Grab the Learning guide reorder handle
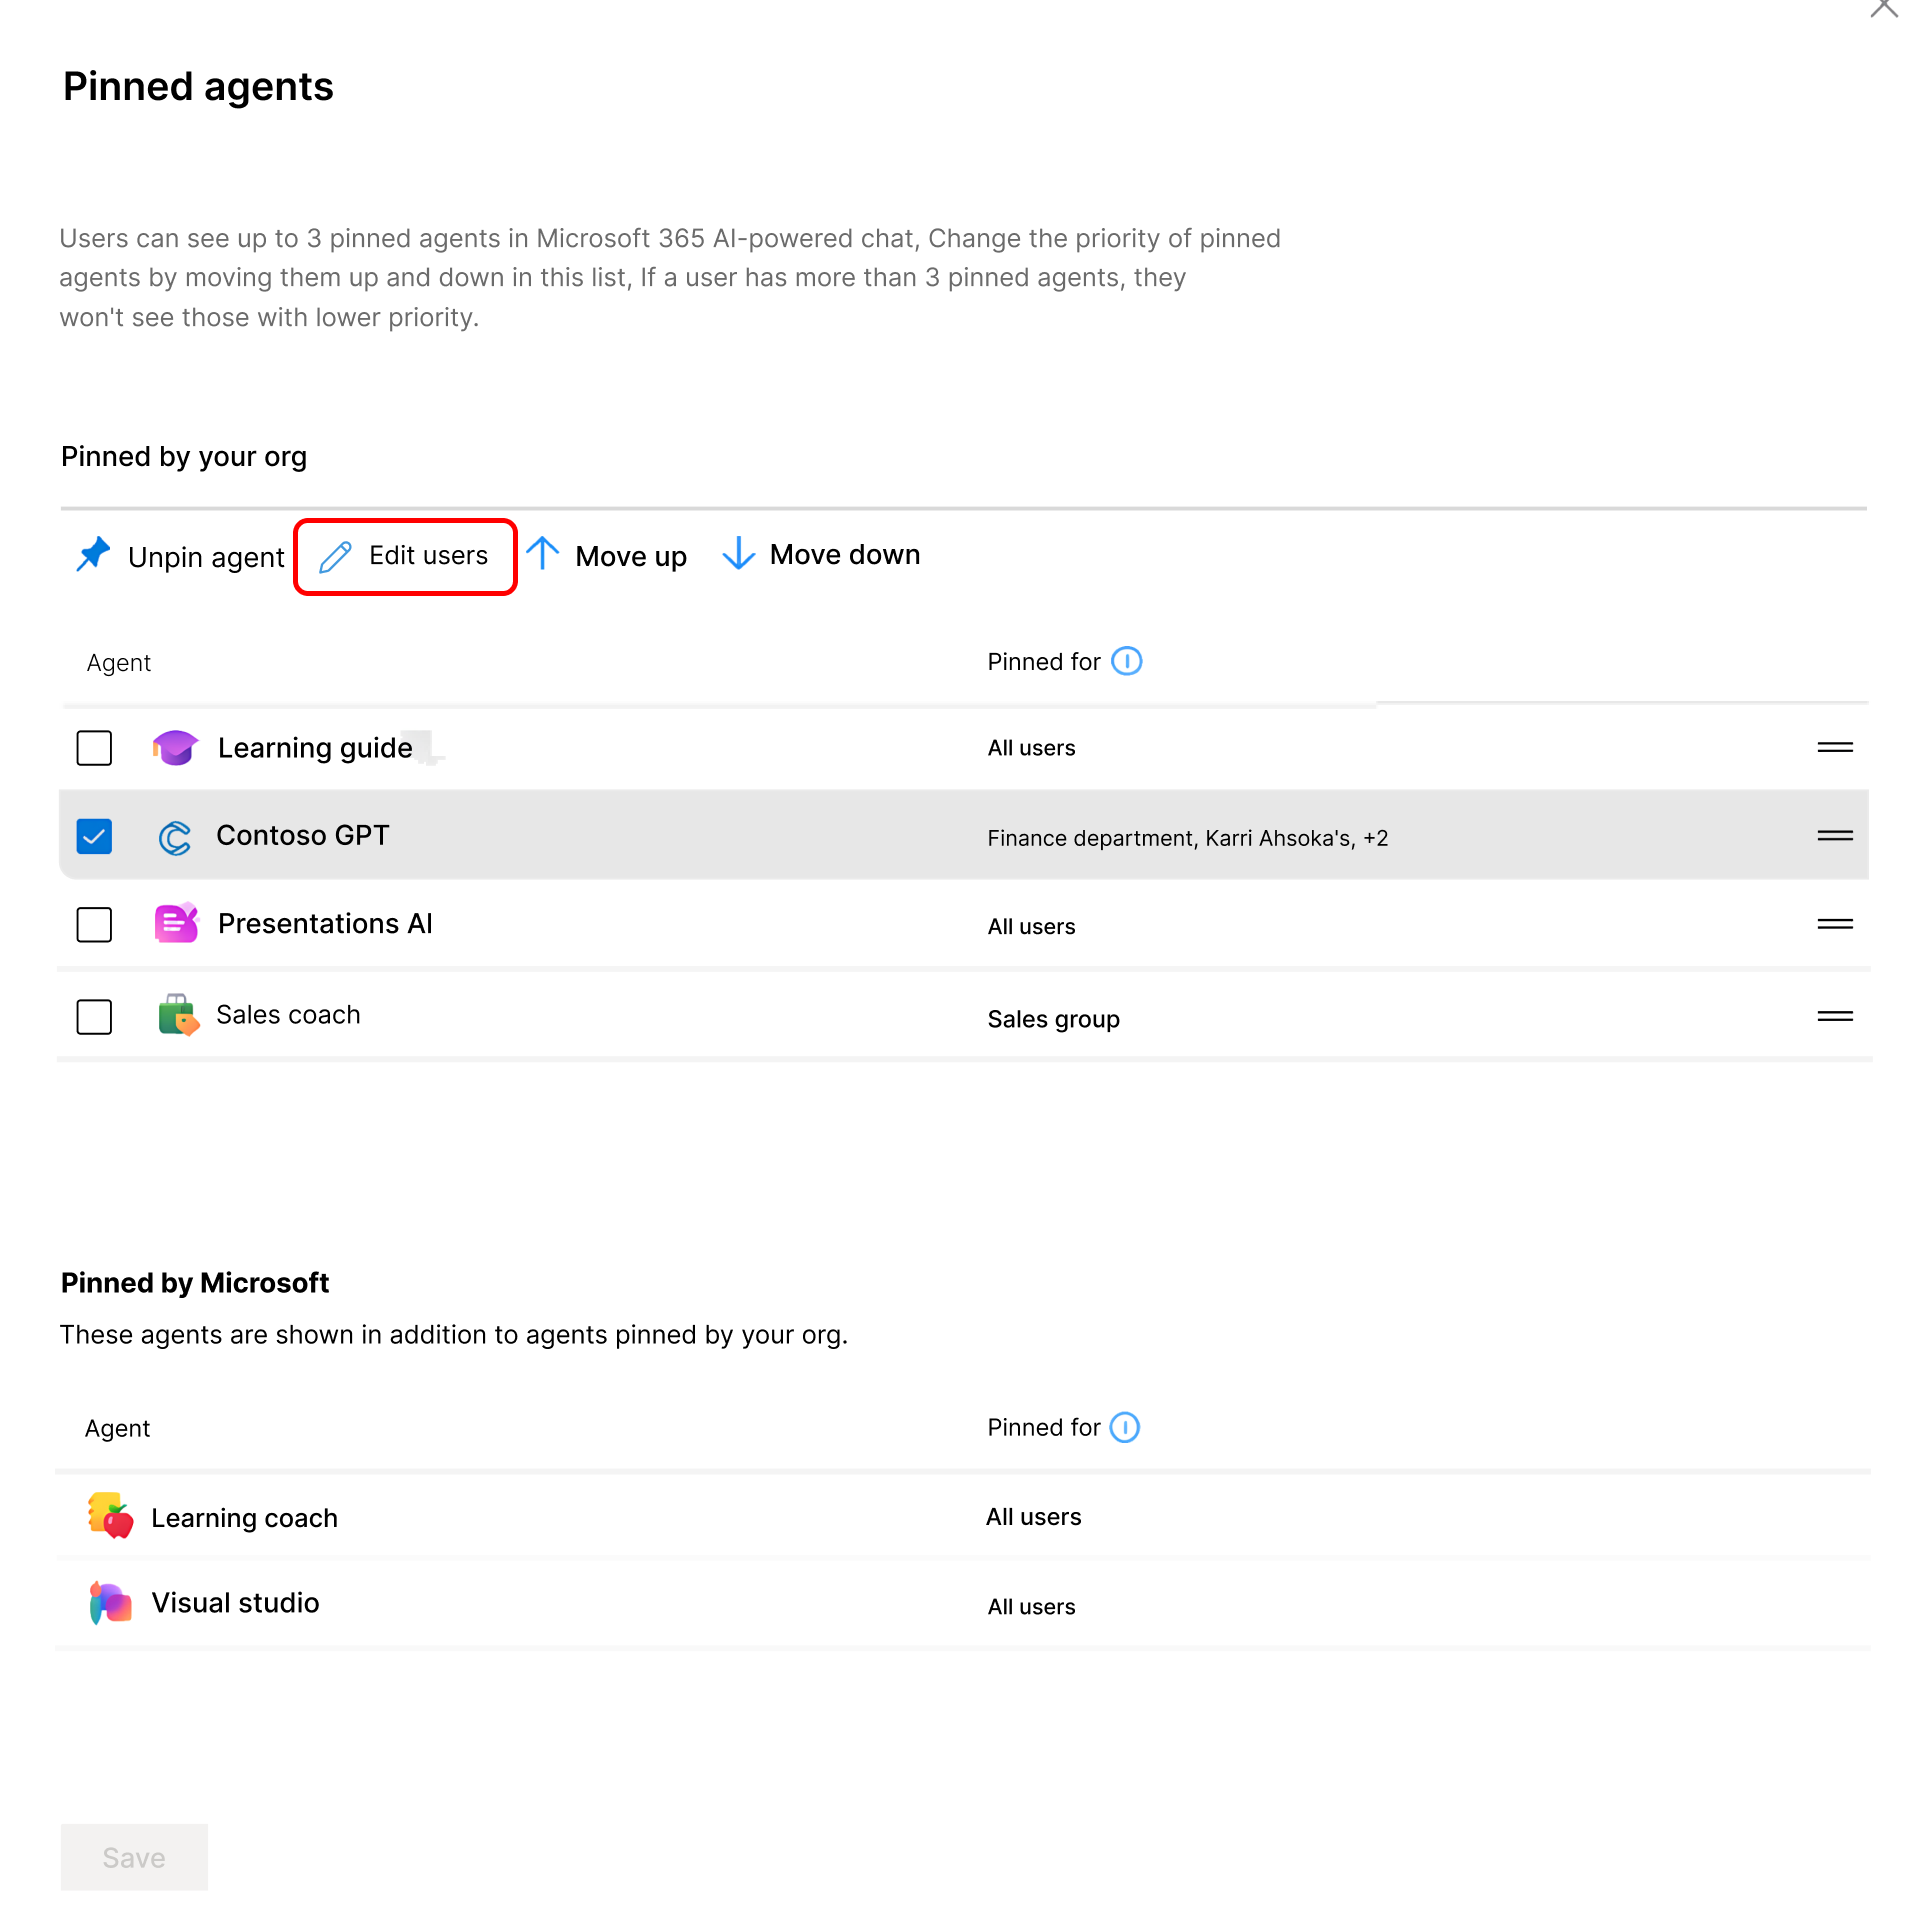Screen dimensions: 1920x1912 (1835, 747)
